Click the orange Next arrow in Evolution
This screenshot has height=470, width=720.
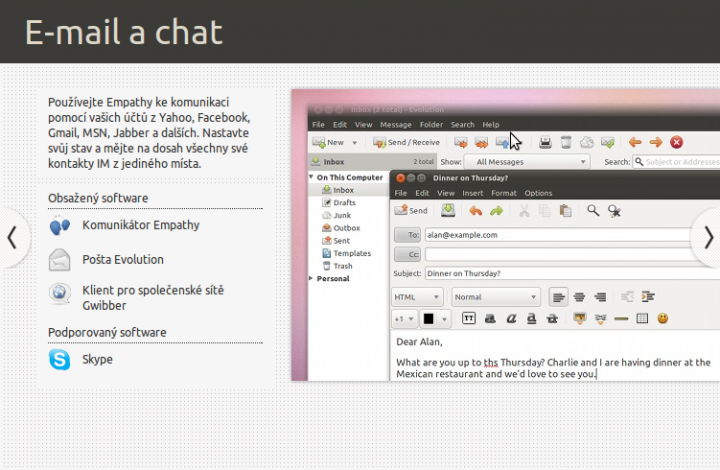[x=656, y=143]
